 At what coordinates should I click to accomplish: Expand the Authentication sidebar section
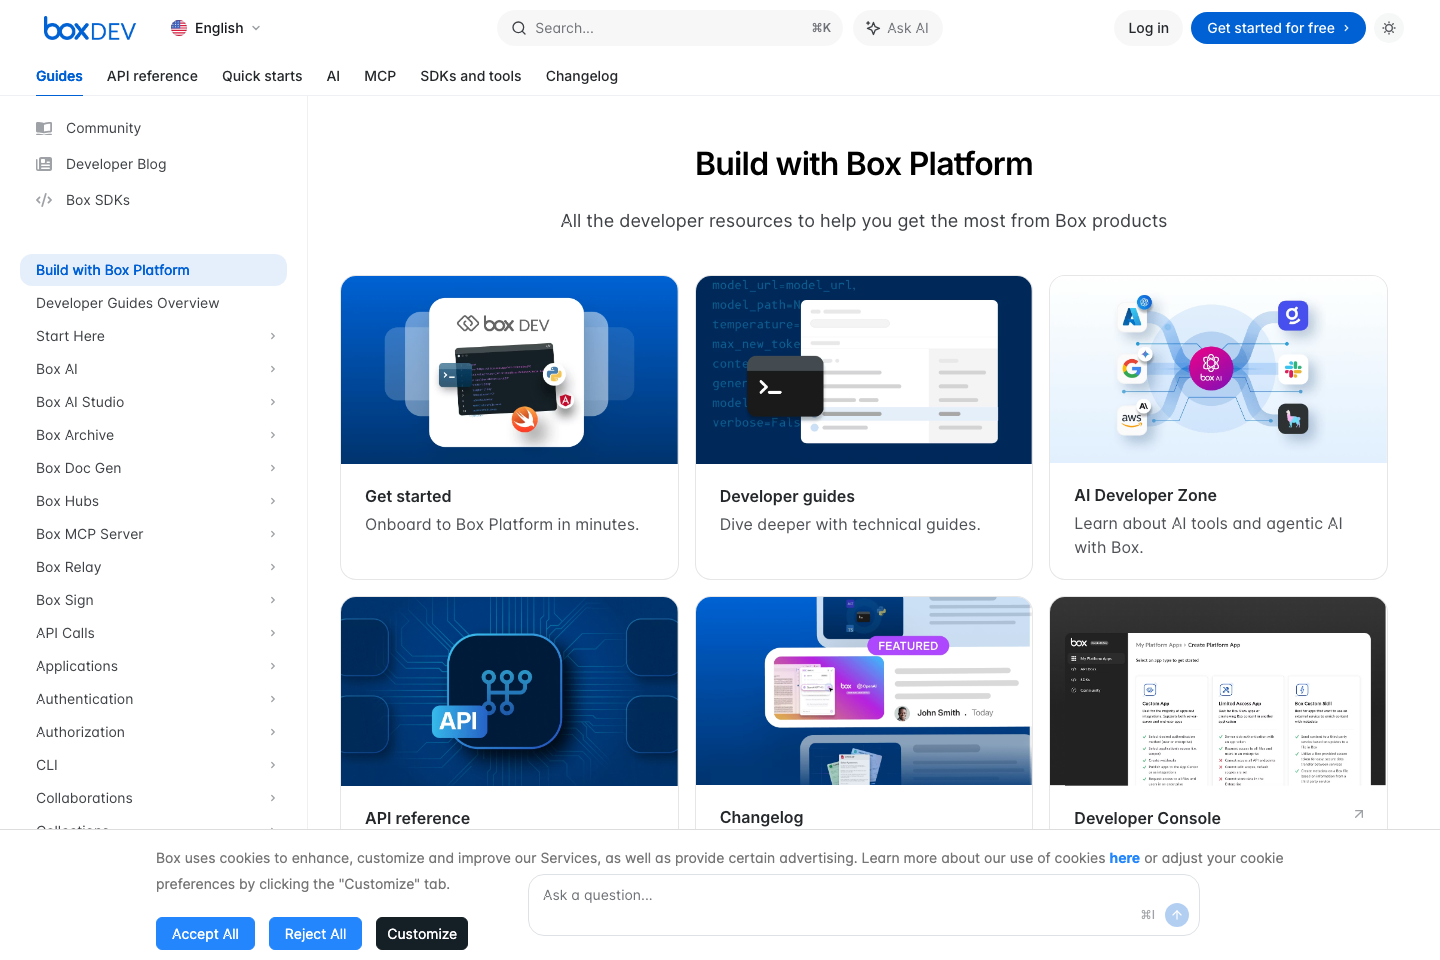tap(272, 699)
